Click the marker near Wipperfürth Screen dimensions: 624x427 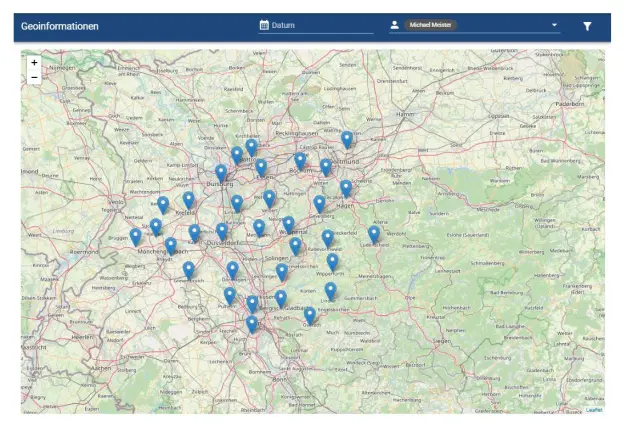pyautogui.click(x=333, y=261)
